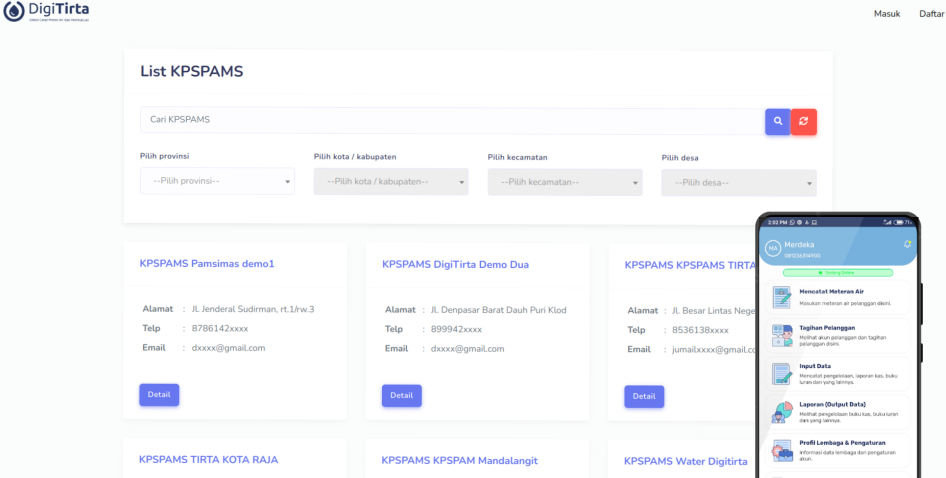The image size is (946, 478).
Task: Tap the Tagihan Pelanggan icon
Action: (782, 335)
